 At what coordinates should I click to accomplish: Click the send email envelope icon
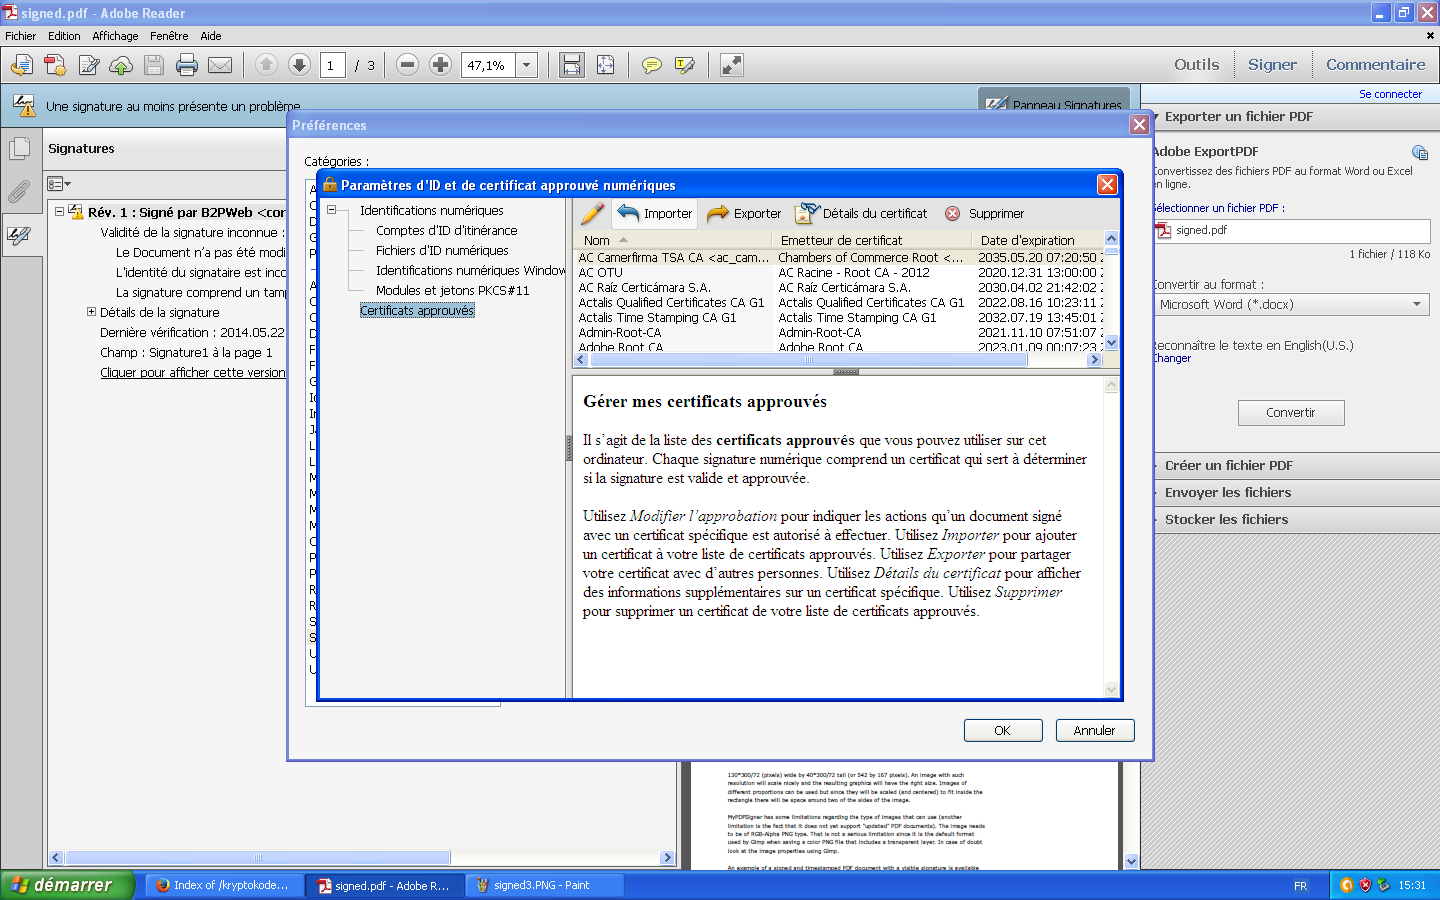tap(220, 65)
